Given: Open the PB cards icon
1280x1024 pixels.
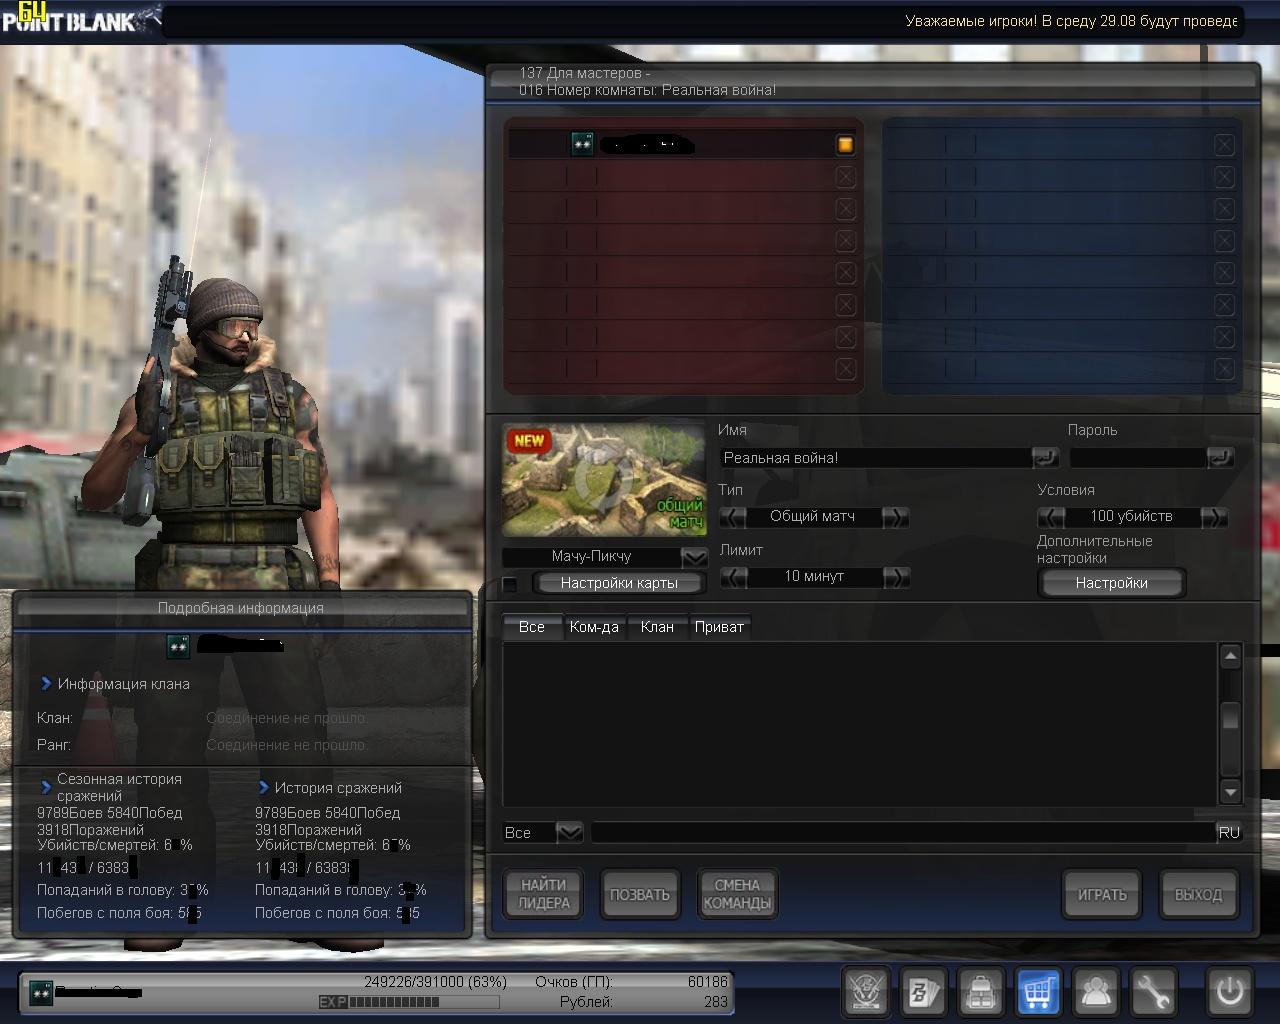Looking at the screenshot, I should point(922,992).
